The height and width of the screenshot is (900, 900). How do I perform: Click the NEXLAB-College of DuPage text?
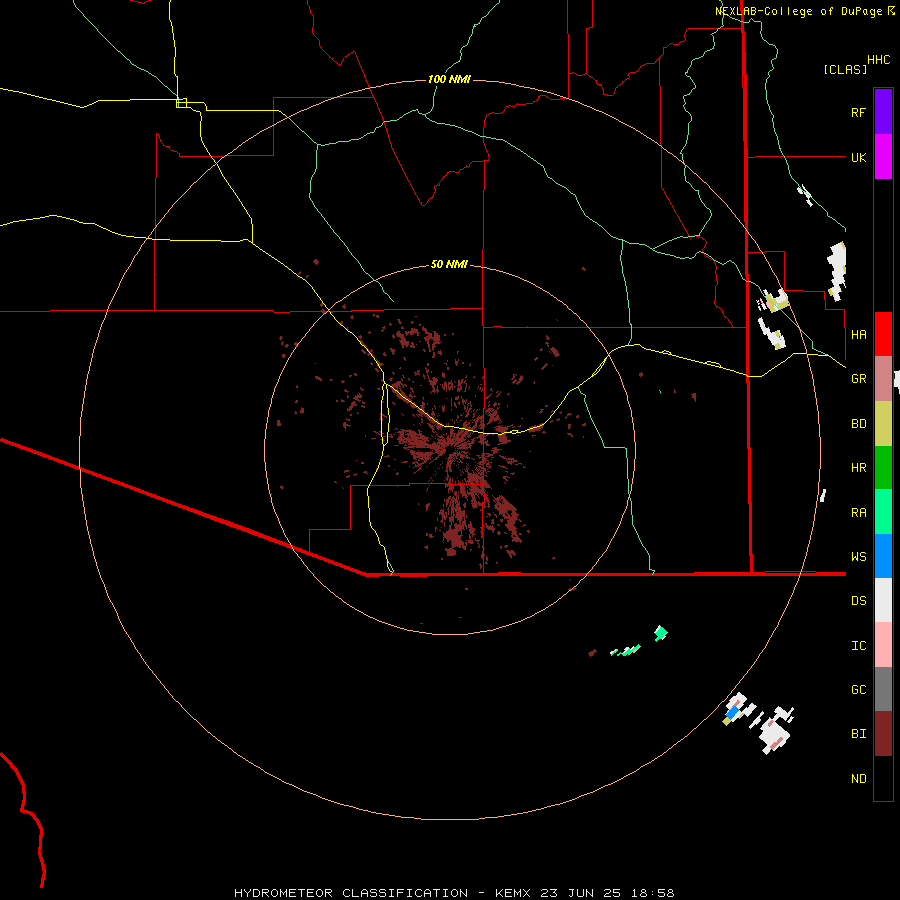click(798, 11)
